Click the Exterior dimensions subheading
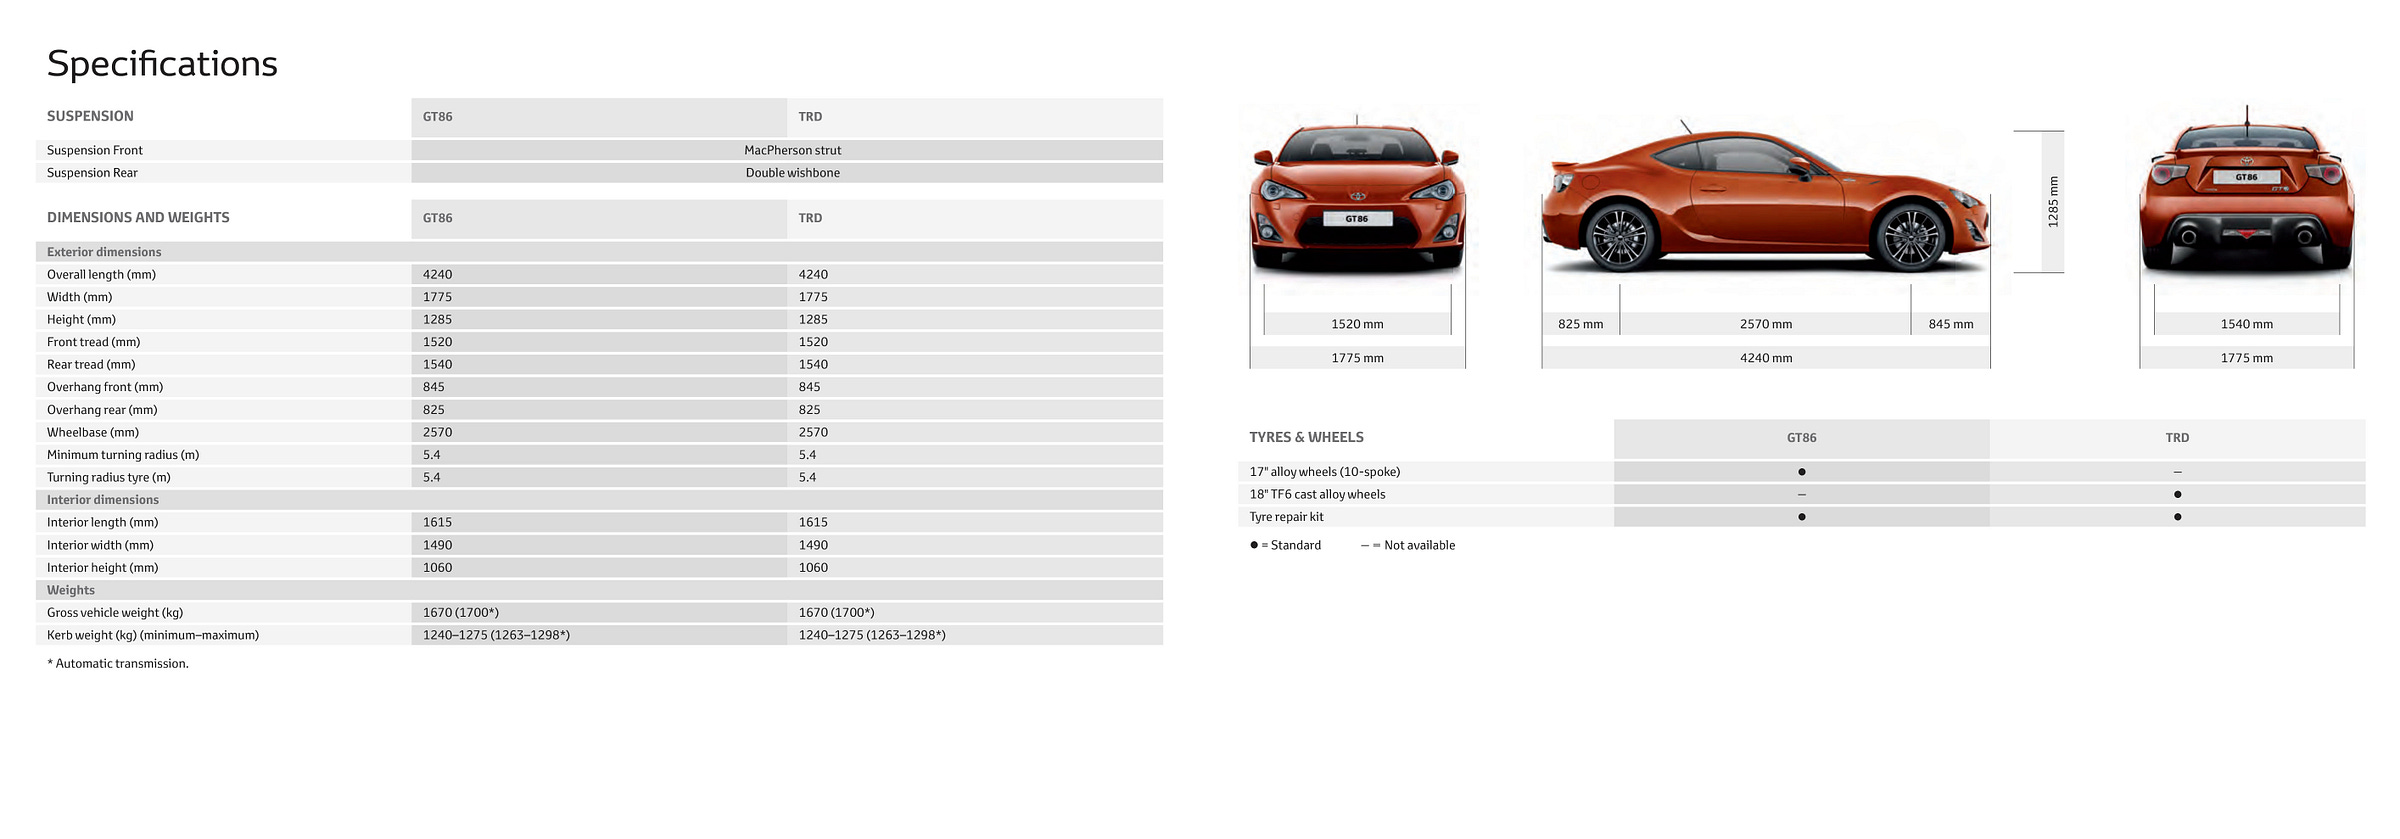2400x839 pixels. pyautogui.click(x=104, y=252)
